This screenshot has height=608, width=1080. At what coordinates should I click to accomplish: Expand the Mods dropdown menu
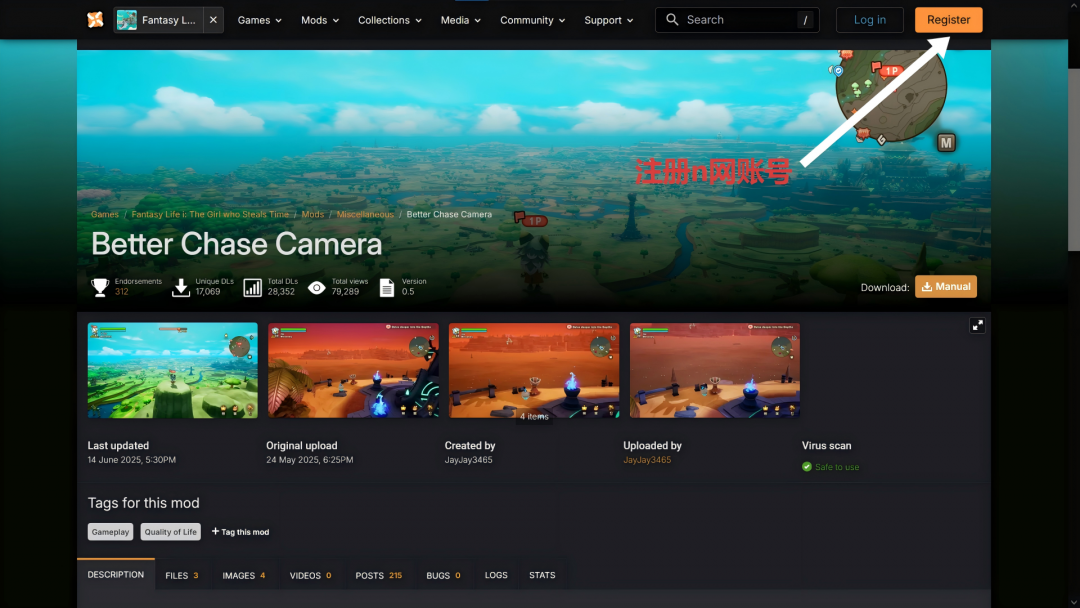[320, 20]
